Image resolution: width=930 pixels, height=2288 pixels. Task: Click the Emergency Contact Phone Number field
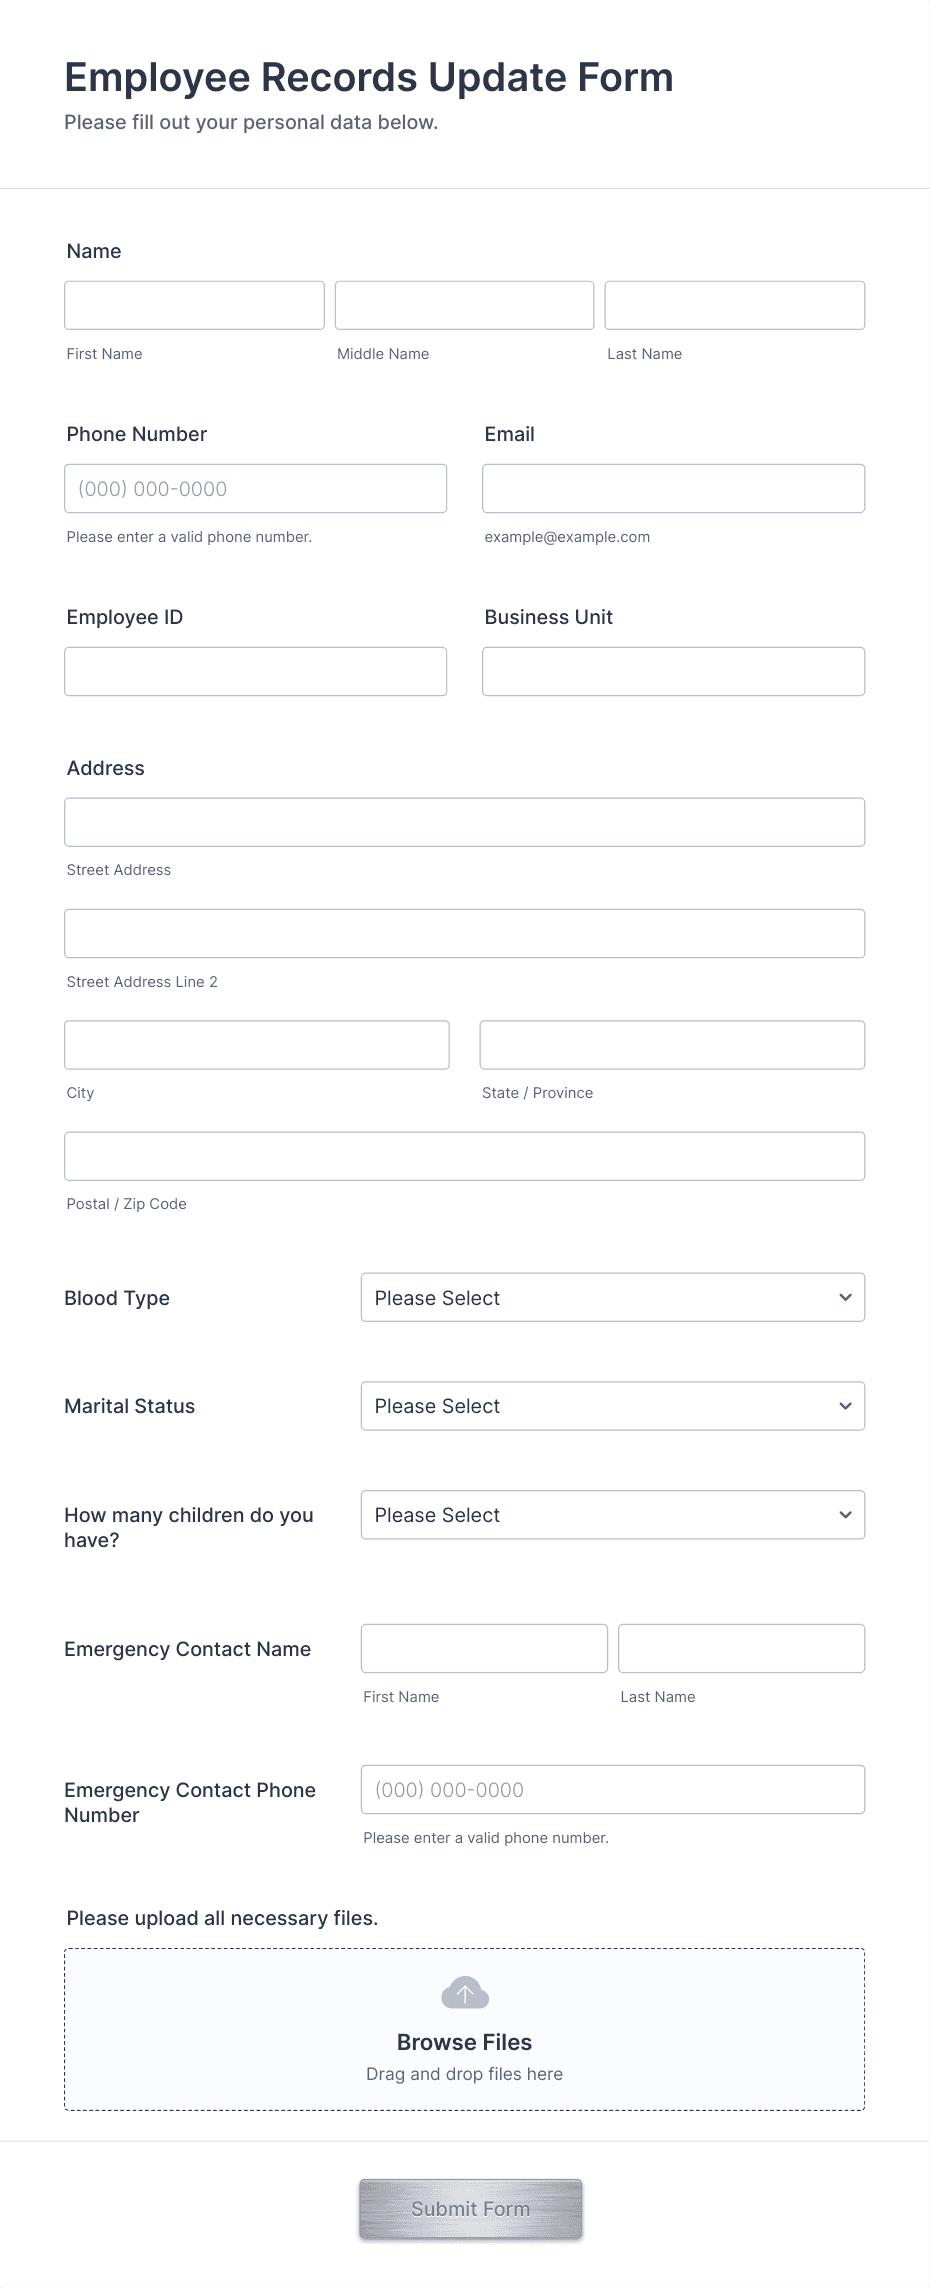(613, 1789)
